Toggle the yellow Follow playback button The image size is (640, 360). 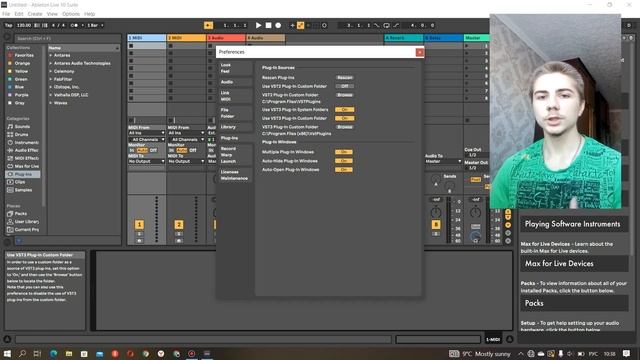[x=208, y=25]
